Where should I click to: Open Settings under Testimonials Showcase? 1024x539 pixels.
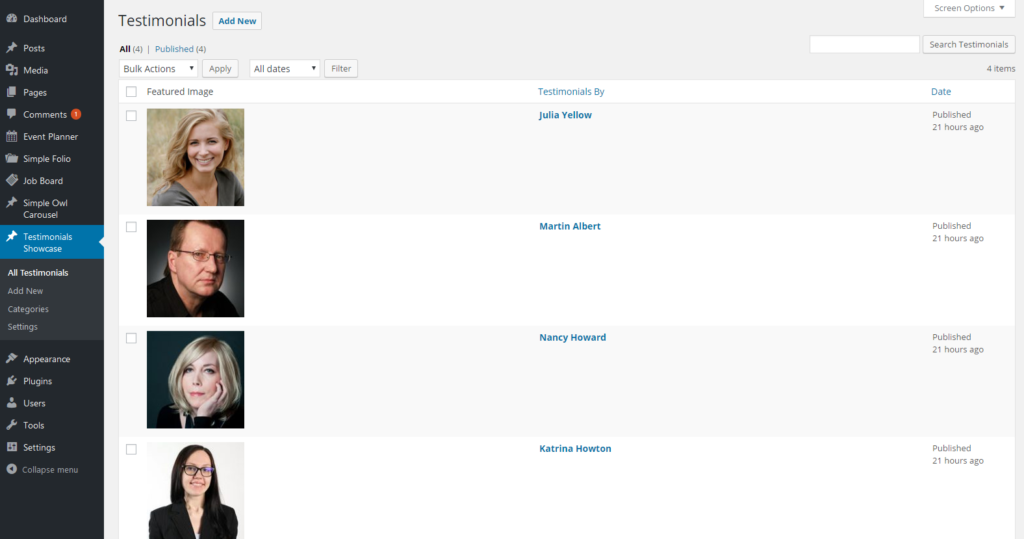(23, 327)
